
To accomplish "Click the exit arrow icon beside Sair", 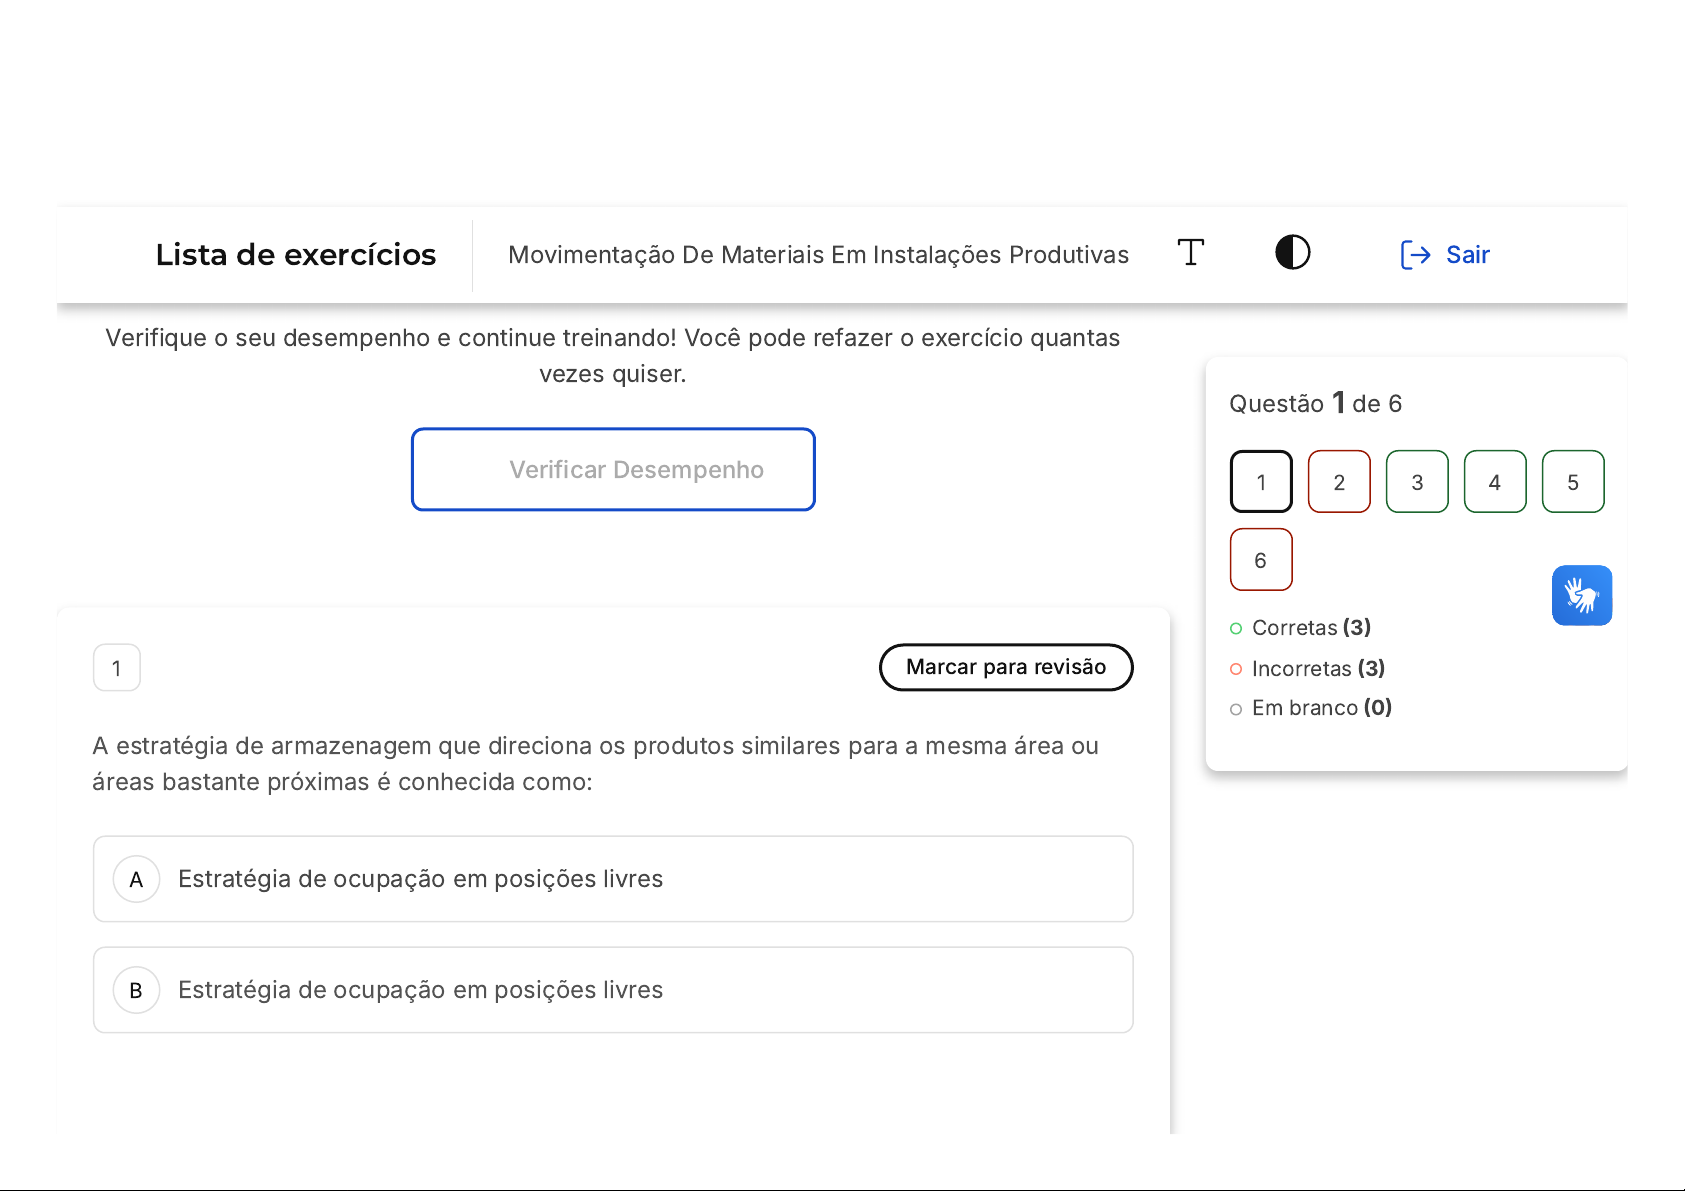I will [1415, 255].
